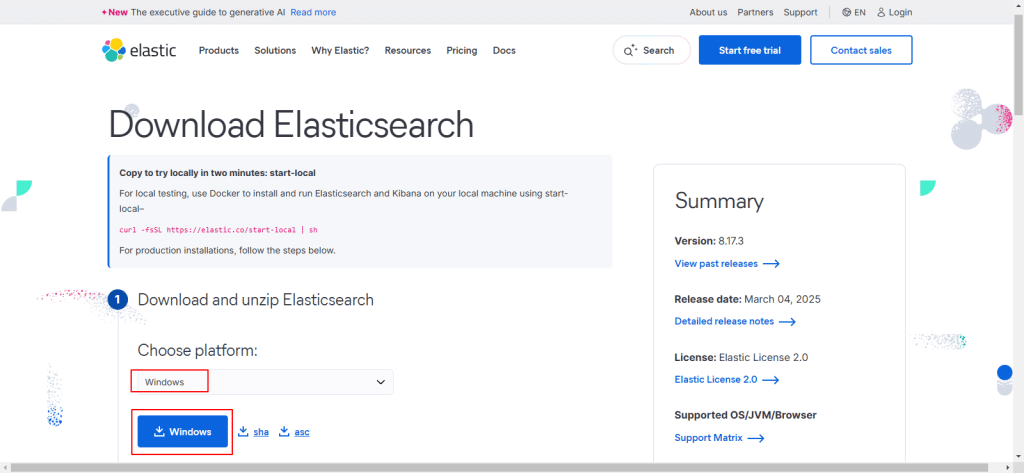Go to the Pricing page
The height and width of the screenshot is (473, 1024).
click(461, 50)
